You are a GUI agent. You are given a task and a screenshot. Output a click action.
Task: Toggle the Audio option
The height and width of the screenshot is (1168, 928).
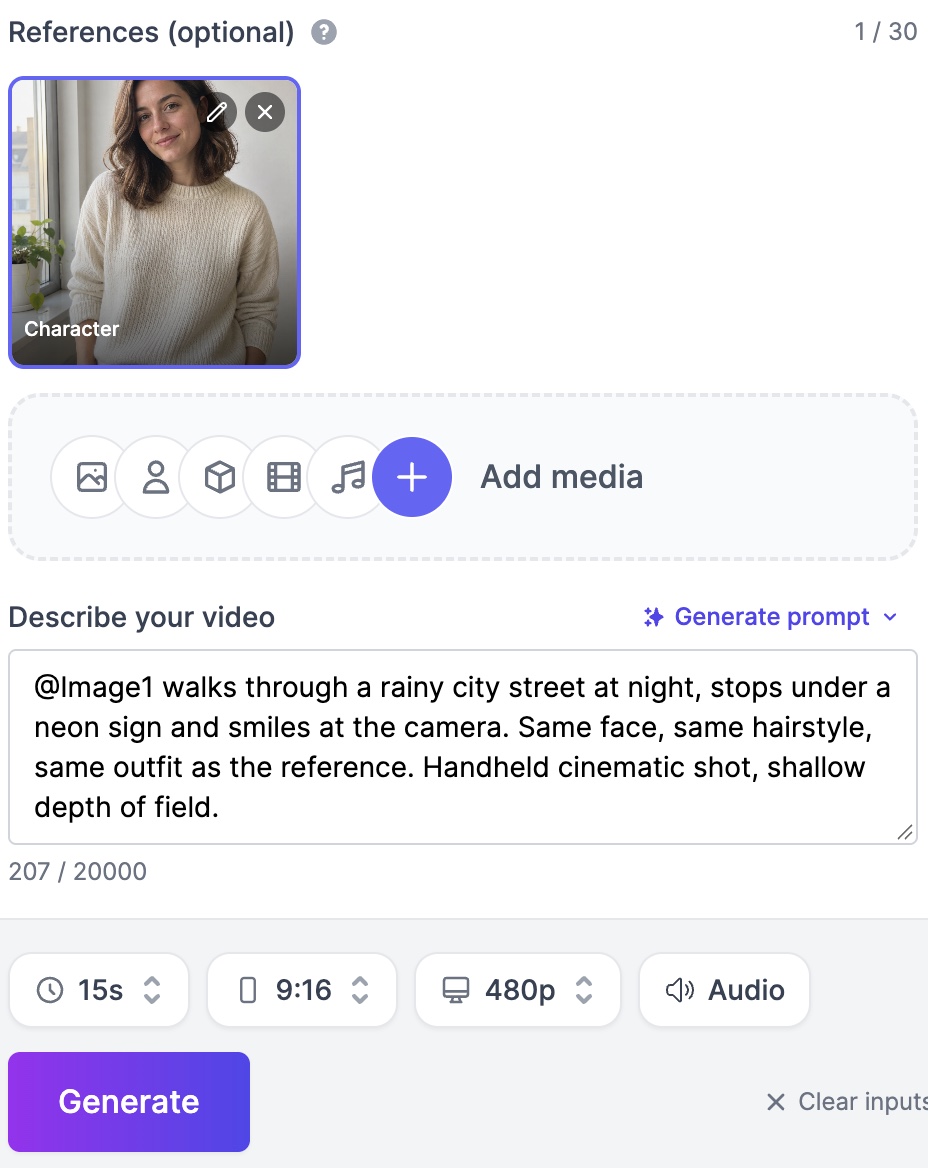click(x=724, y=990)
